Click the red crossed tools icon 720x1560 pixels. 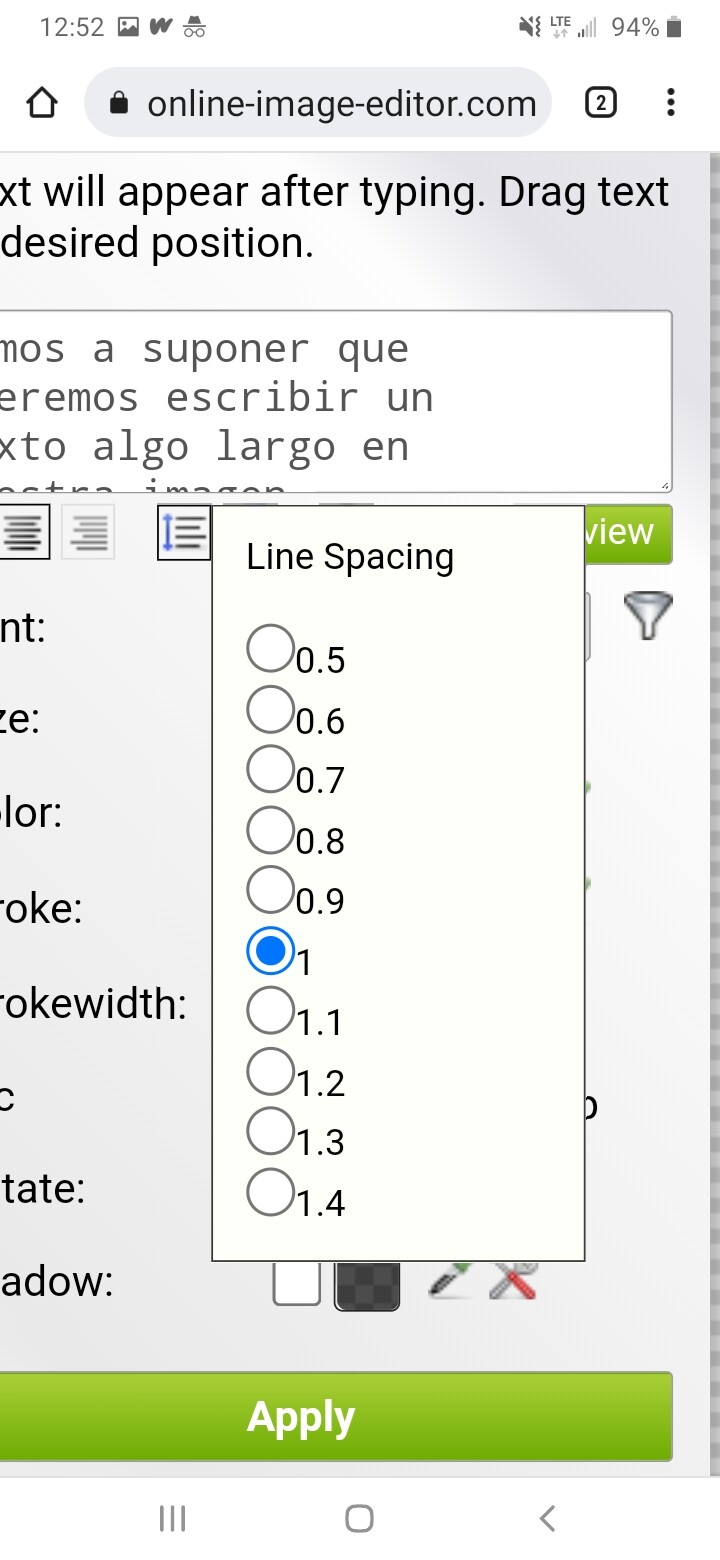point(514,1282)
